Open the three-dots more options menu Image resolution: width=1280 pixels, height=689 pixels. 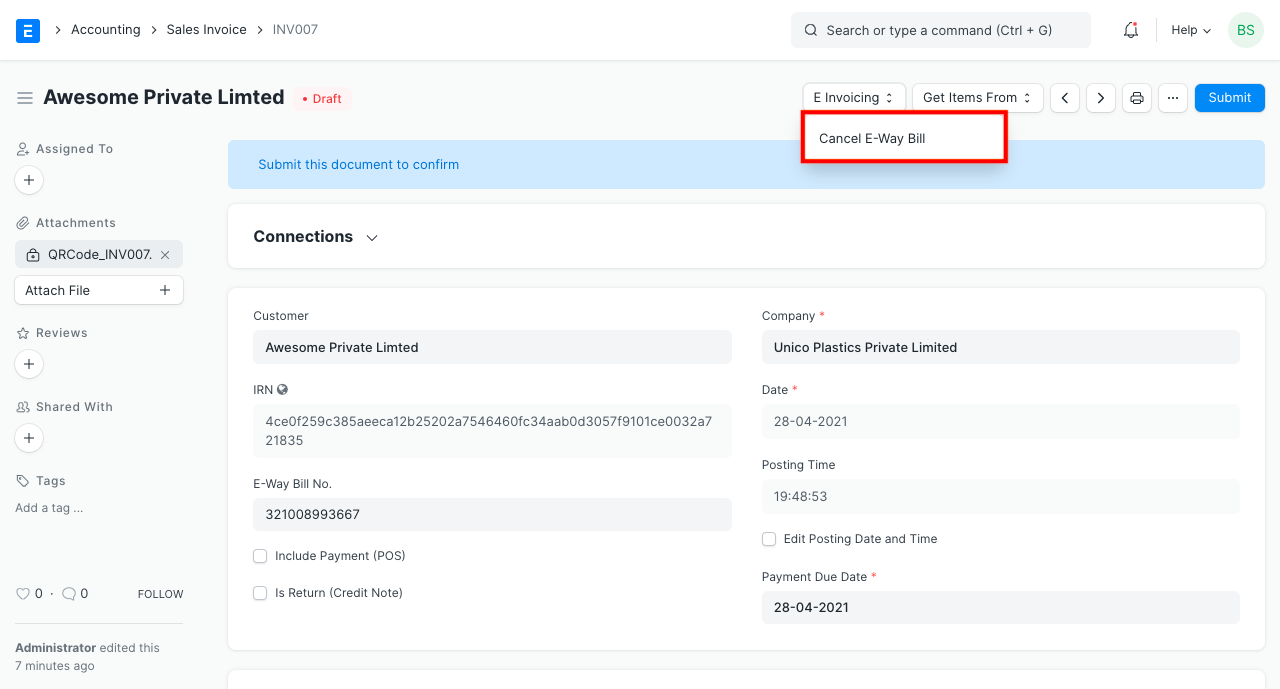pyautogui.click(x=1173, y=98)
